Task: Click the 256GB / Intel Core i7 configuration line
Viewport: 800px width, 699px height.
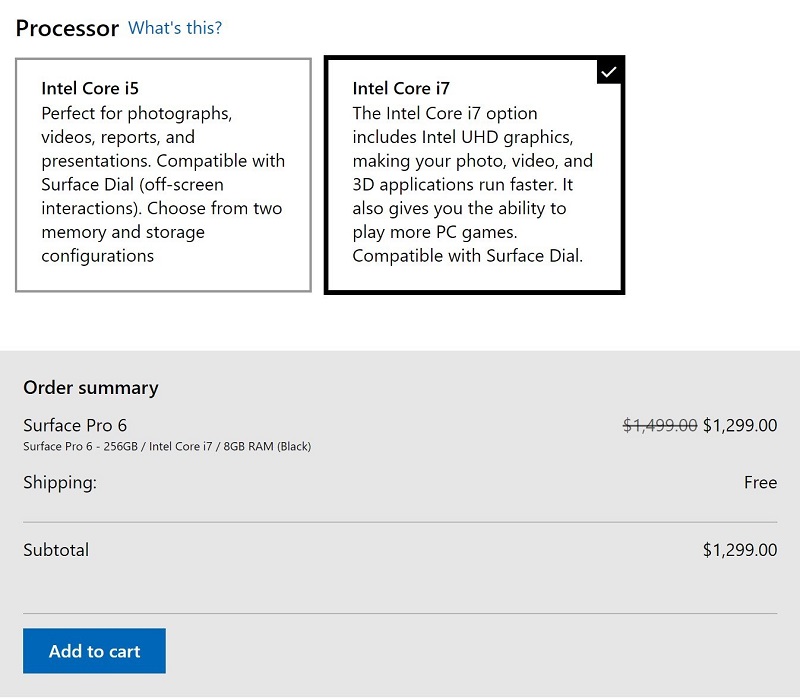Action: coord(167,446)
